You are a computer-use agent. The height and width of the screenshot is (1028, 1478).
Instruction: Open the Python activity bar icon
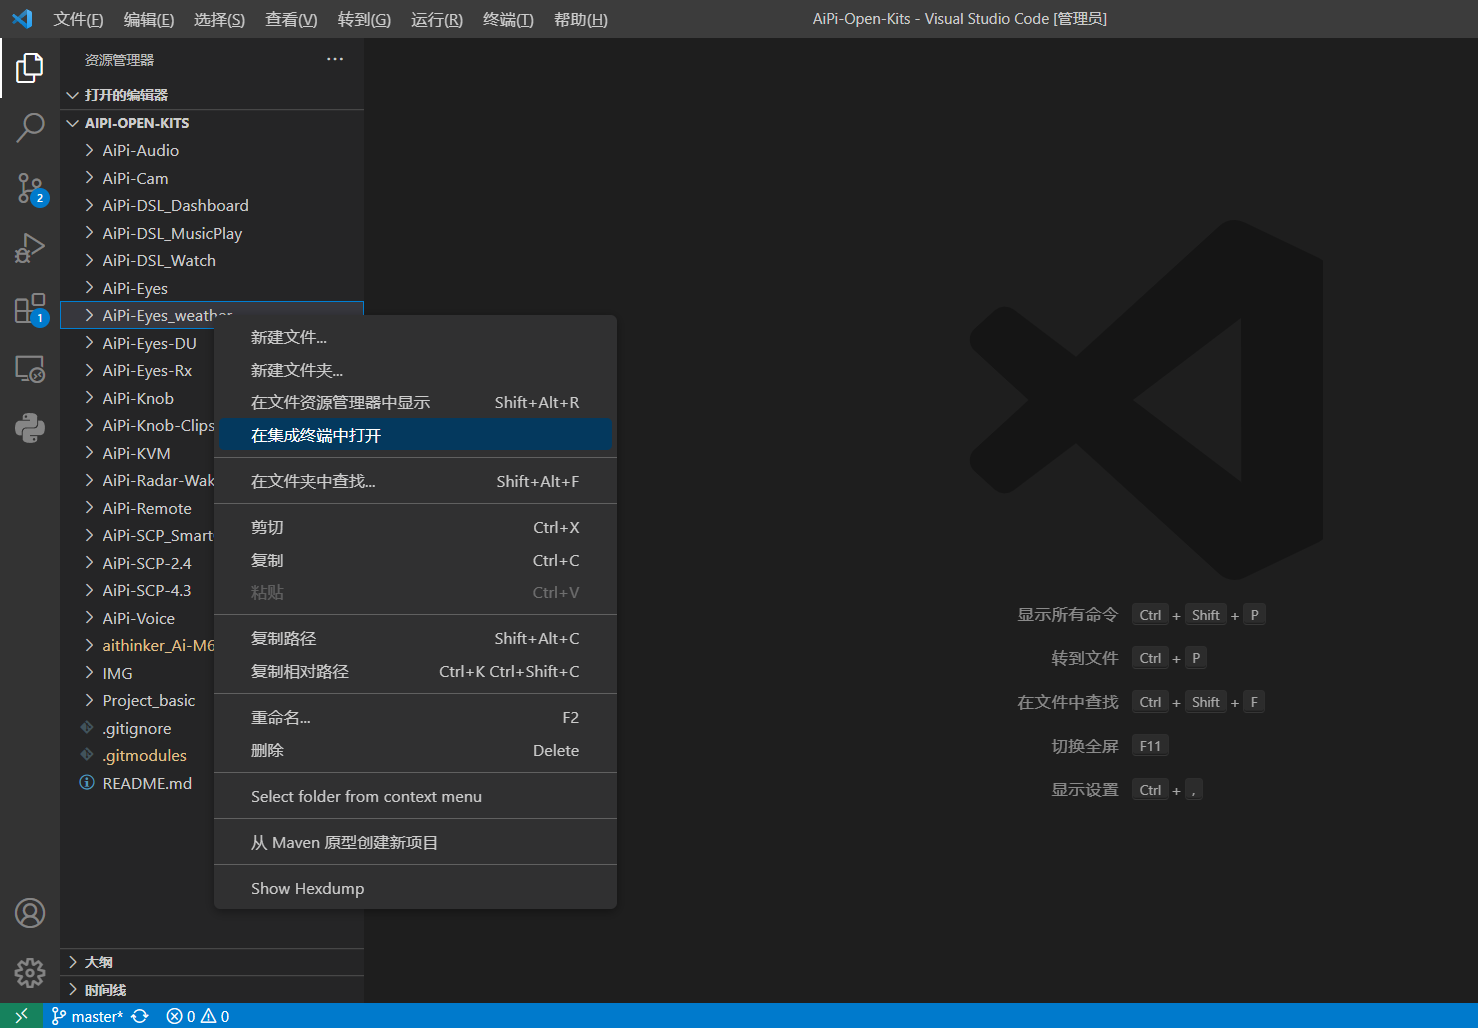tap(30, 428)
